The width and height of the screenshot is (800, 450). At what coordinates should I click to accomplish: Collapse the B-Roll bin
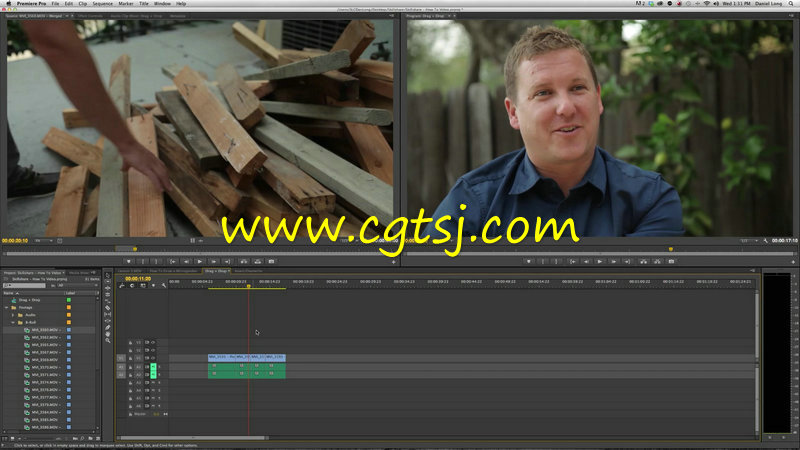click(x=13, y=322)
